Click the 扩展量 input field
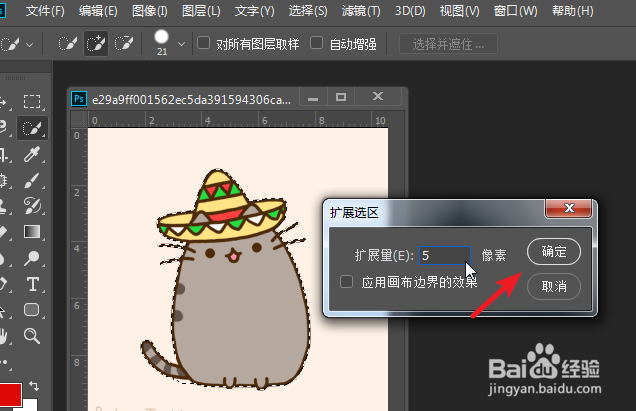 tap(445, 255)
